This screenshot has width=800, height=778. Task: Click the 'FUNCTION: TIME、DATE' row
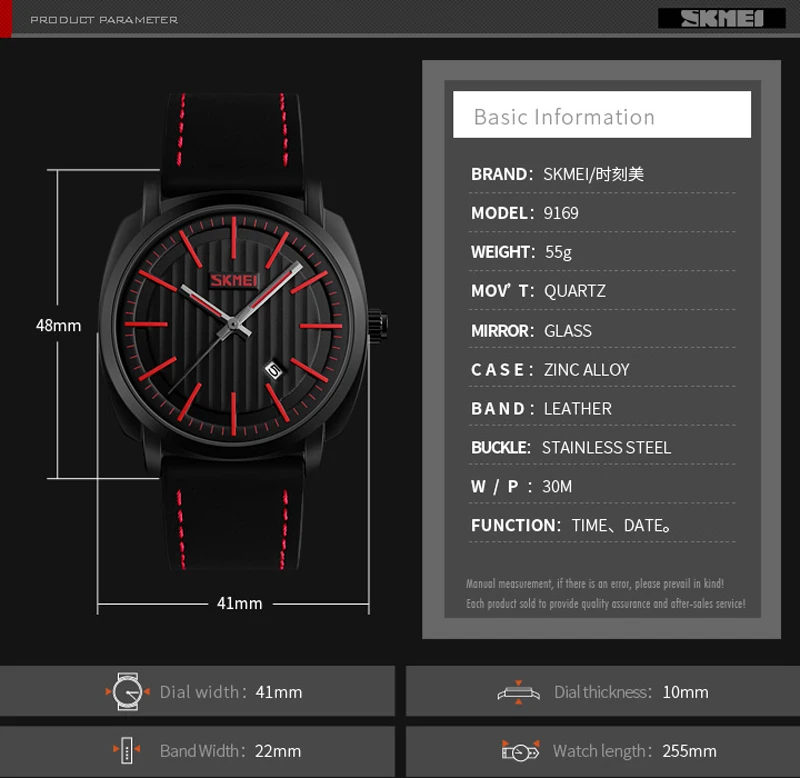pyautogui.click(x=602, y=525)
